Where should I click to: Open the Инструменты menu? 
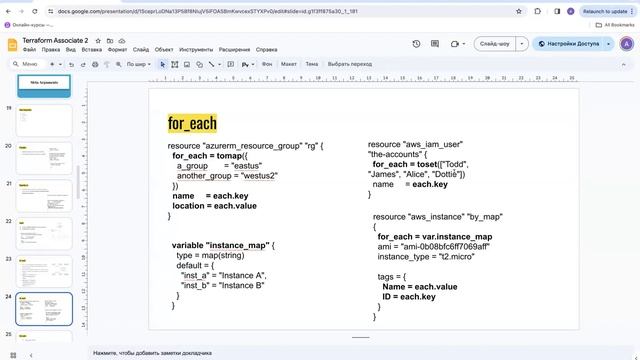pos(196,50)
